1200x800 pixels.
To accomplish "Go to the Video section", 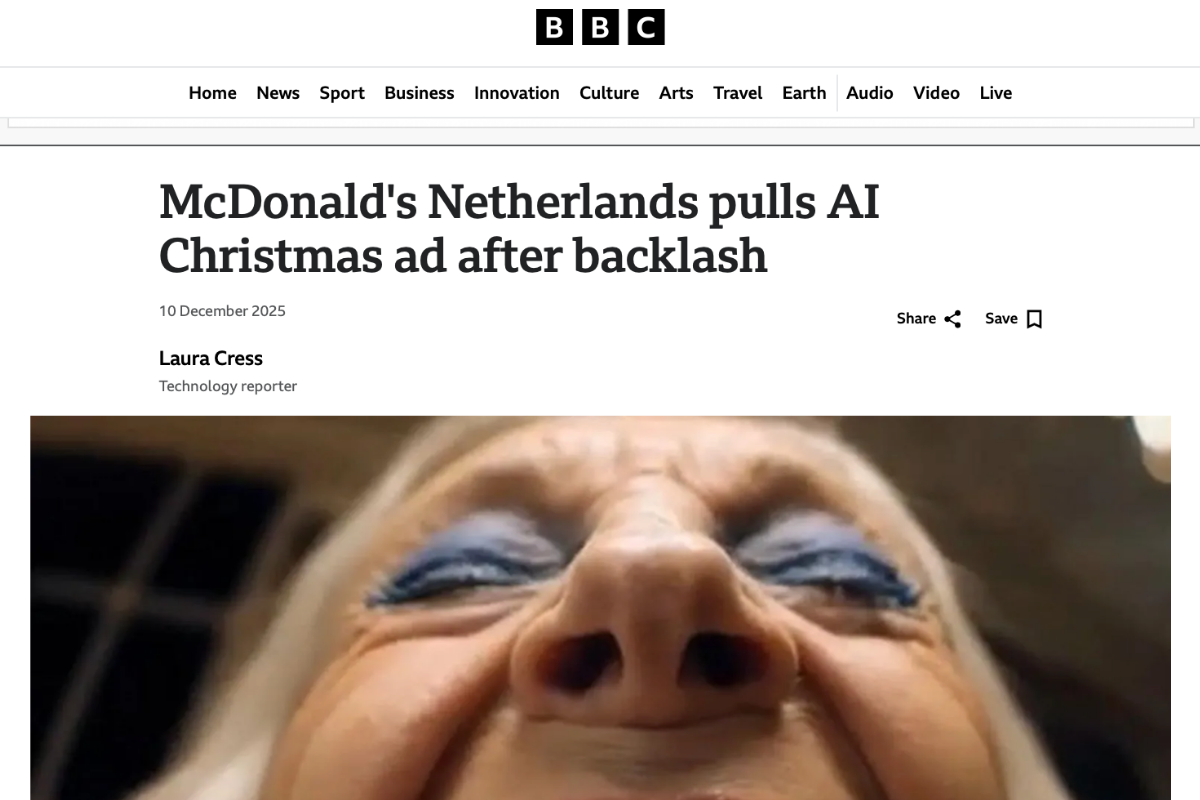I will pyautogui.click(x=936, y=93).
